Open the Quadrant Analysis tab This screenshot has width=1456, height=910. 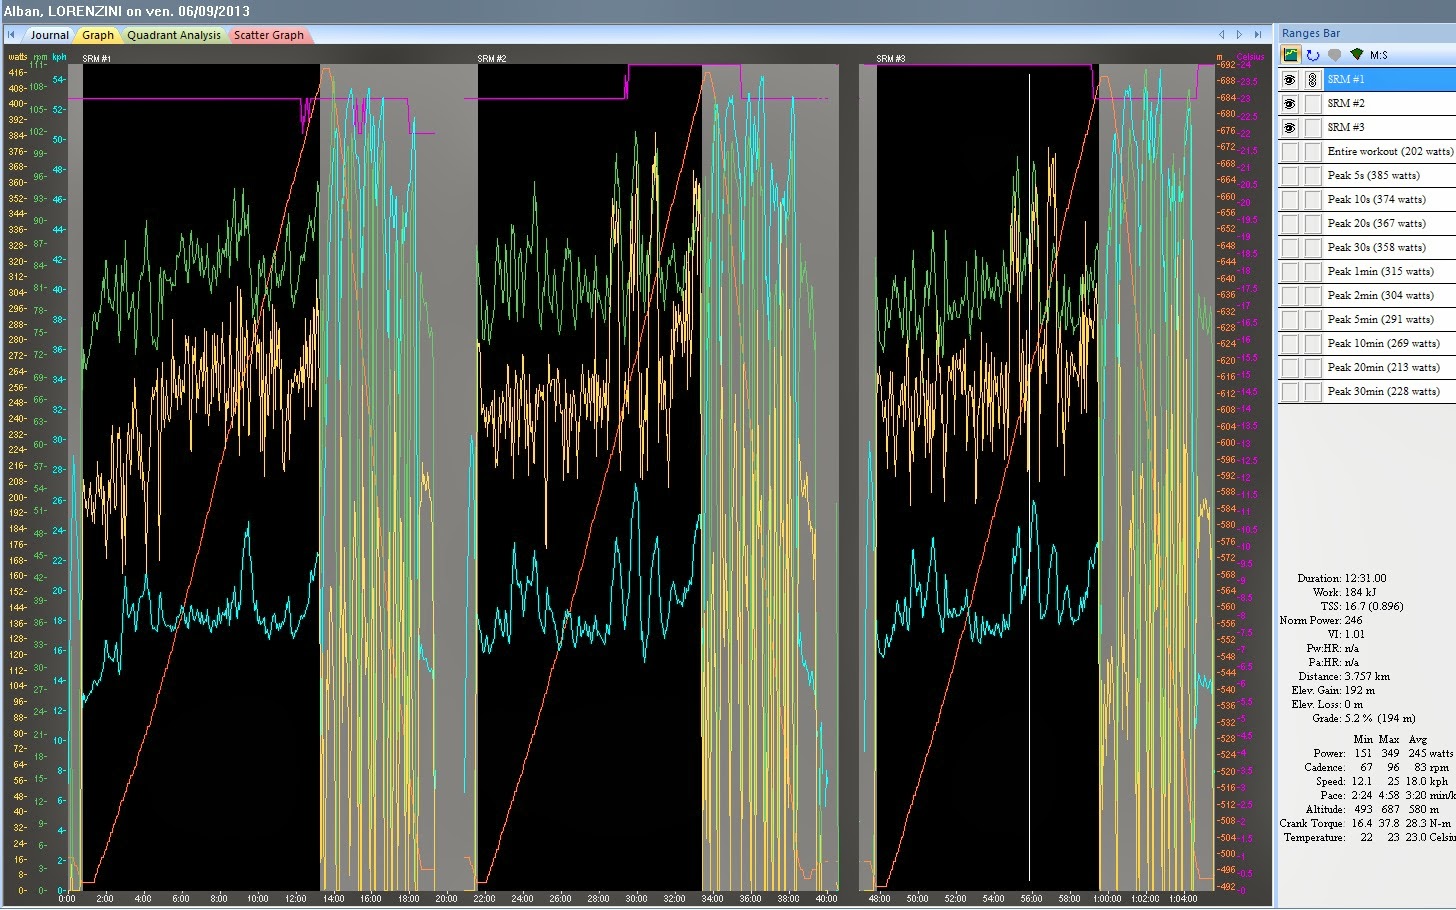tap(174, 35)
